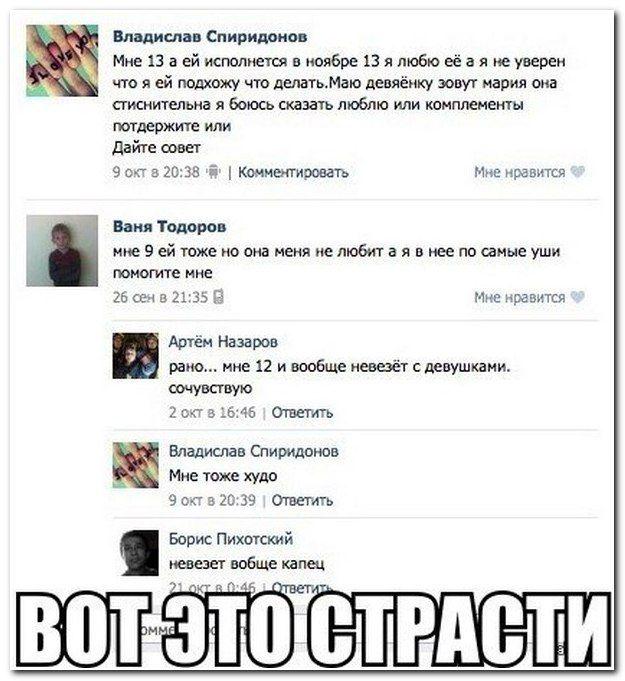Click the mobile phone icon next to 26 сен в 21:35
625x681 pixels.
[x=218, y=297]
